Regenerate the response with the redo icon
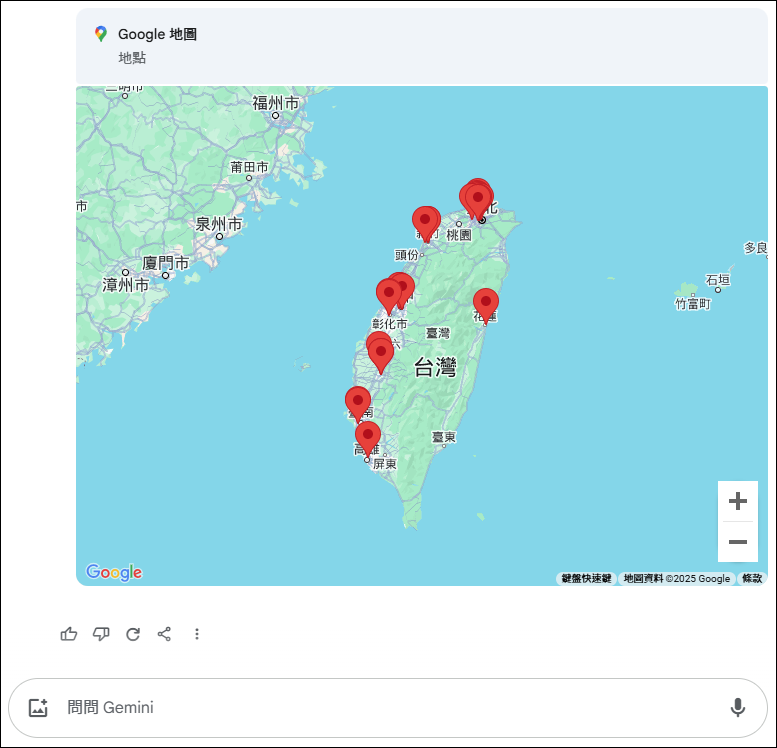Image resolution: width=777 pixels, height=748 pixels. [133, 634]
